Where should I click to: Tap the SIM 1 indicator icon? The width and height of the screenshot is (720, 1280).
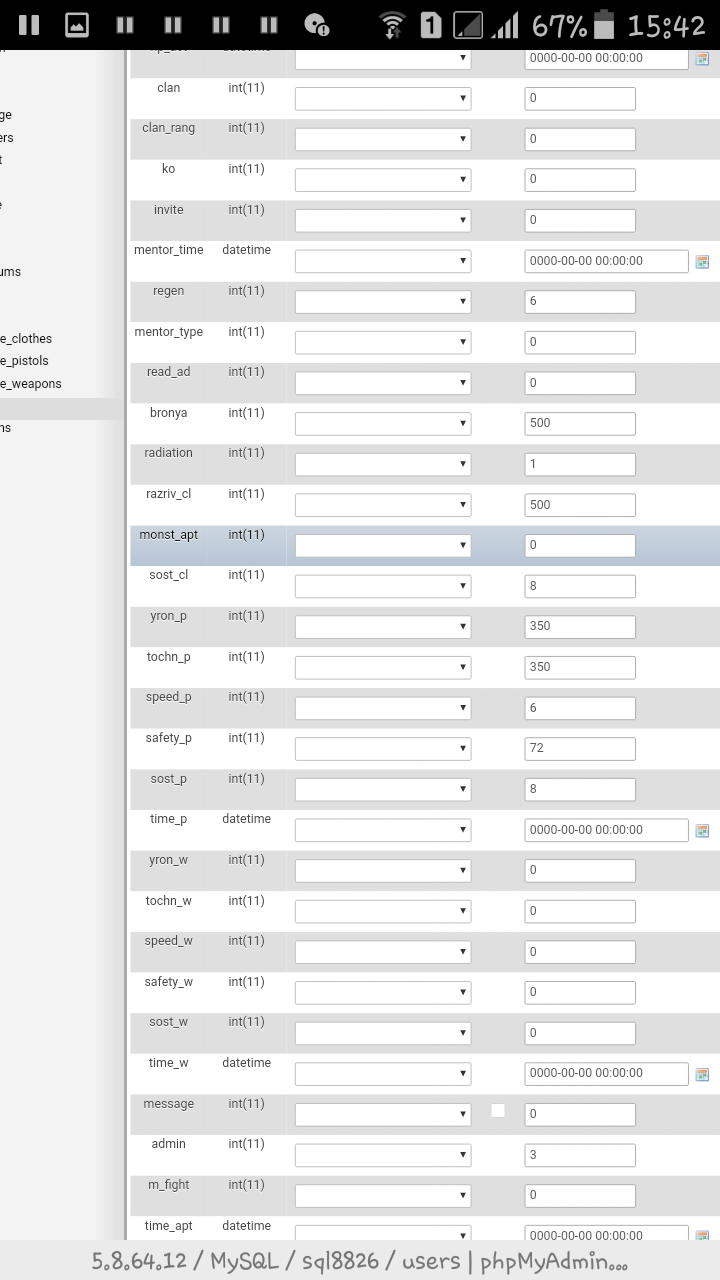[430, 25]
